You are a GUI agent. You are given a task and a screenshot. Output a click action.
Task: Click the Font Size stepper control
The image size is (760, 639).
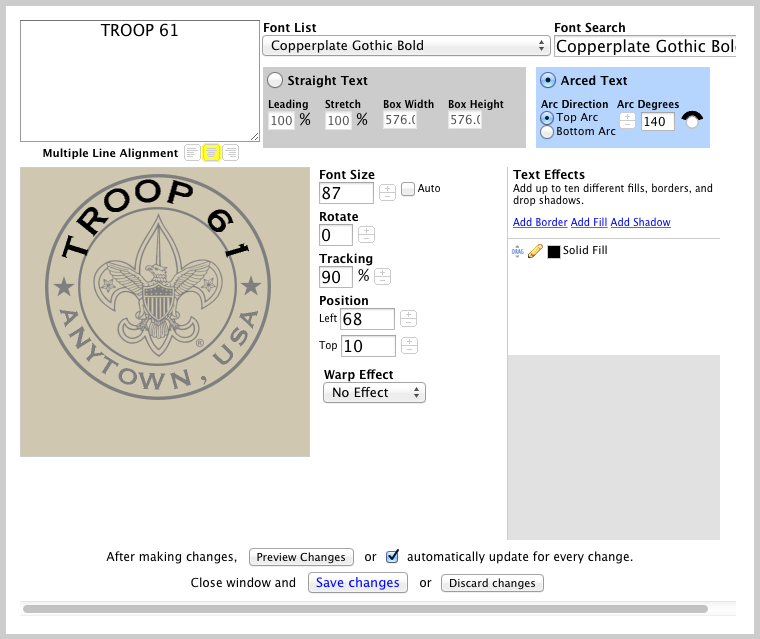(387, 193)
